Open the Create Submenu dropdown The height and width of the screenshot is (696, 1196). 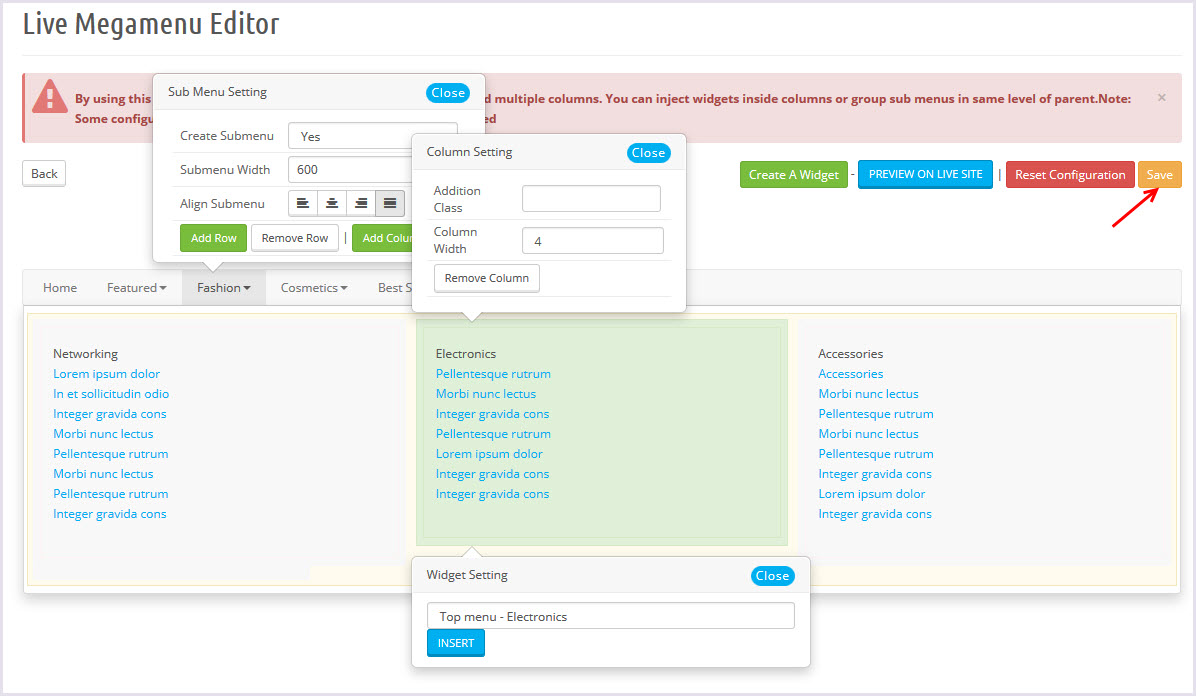[x=350, y=136]
